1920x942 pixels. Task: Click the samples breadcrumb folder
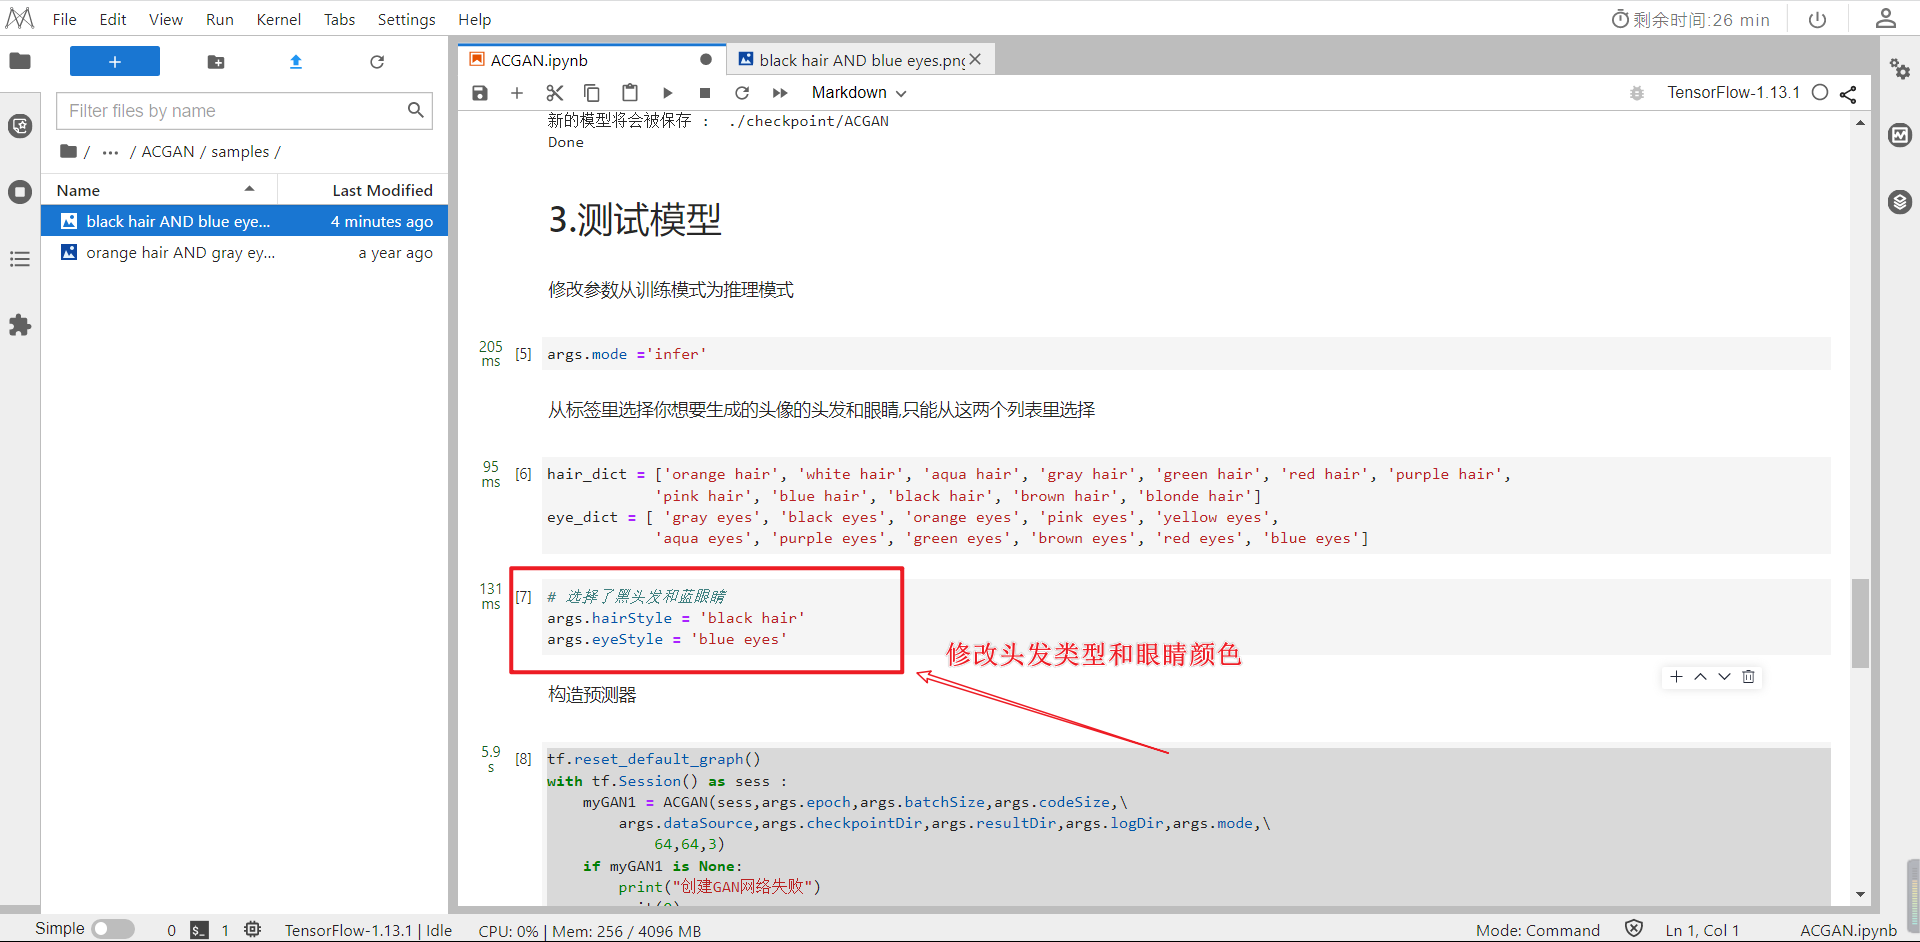tap(240, 152)
